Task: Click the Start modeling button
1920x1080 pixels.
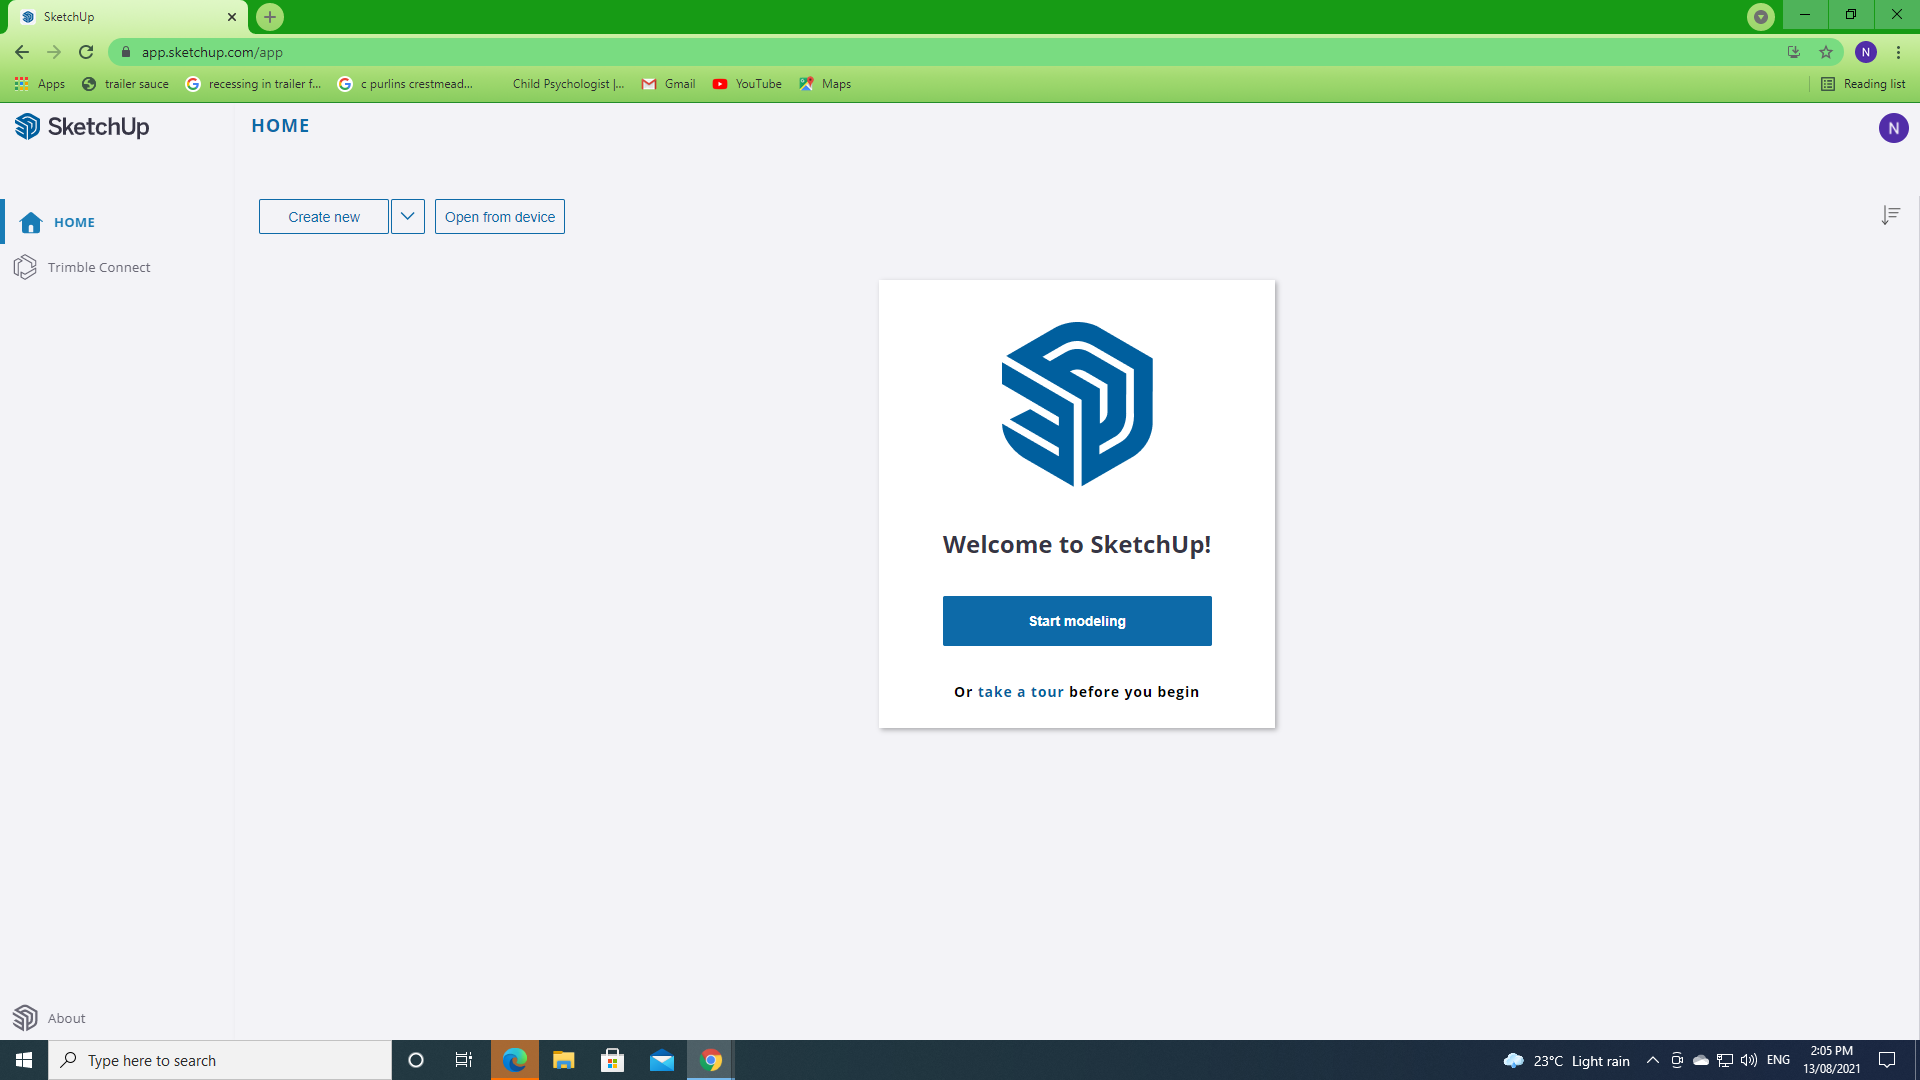Action: [1077, 621]
